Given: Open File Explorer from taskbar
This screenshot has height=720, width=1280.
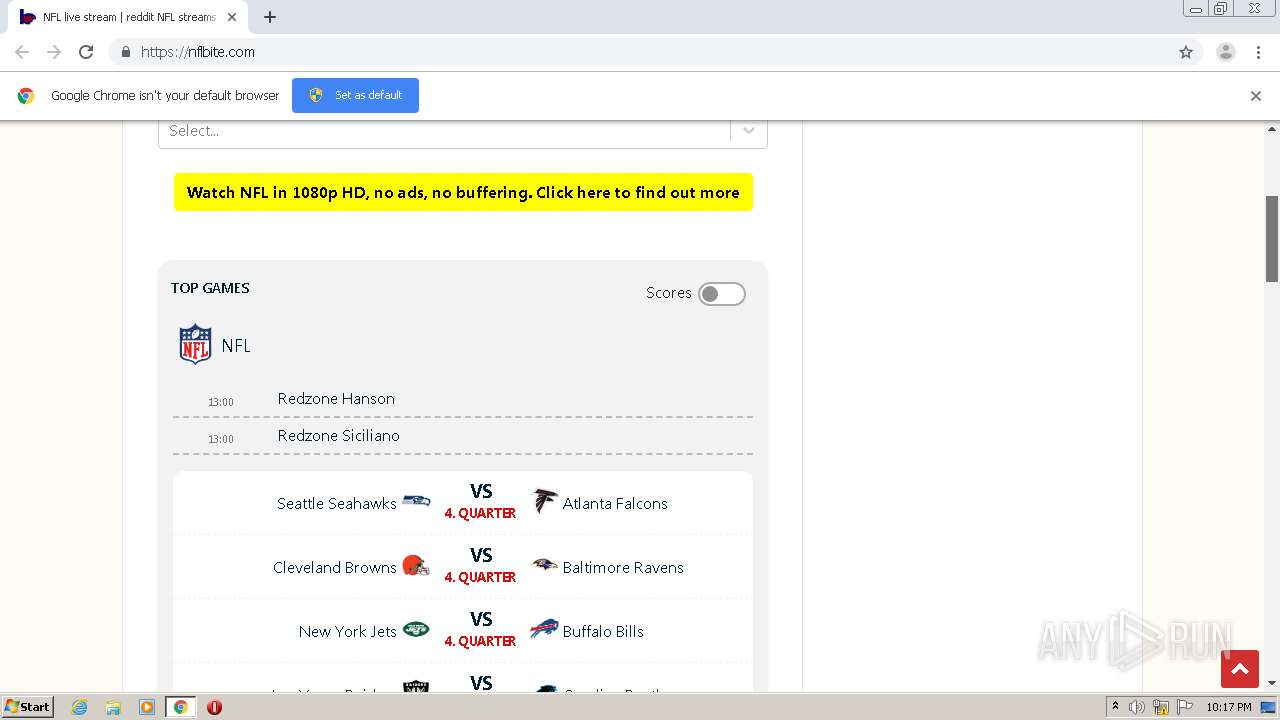Looking at the screenshot, I should [113, 707].
